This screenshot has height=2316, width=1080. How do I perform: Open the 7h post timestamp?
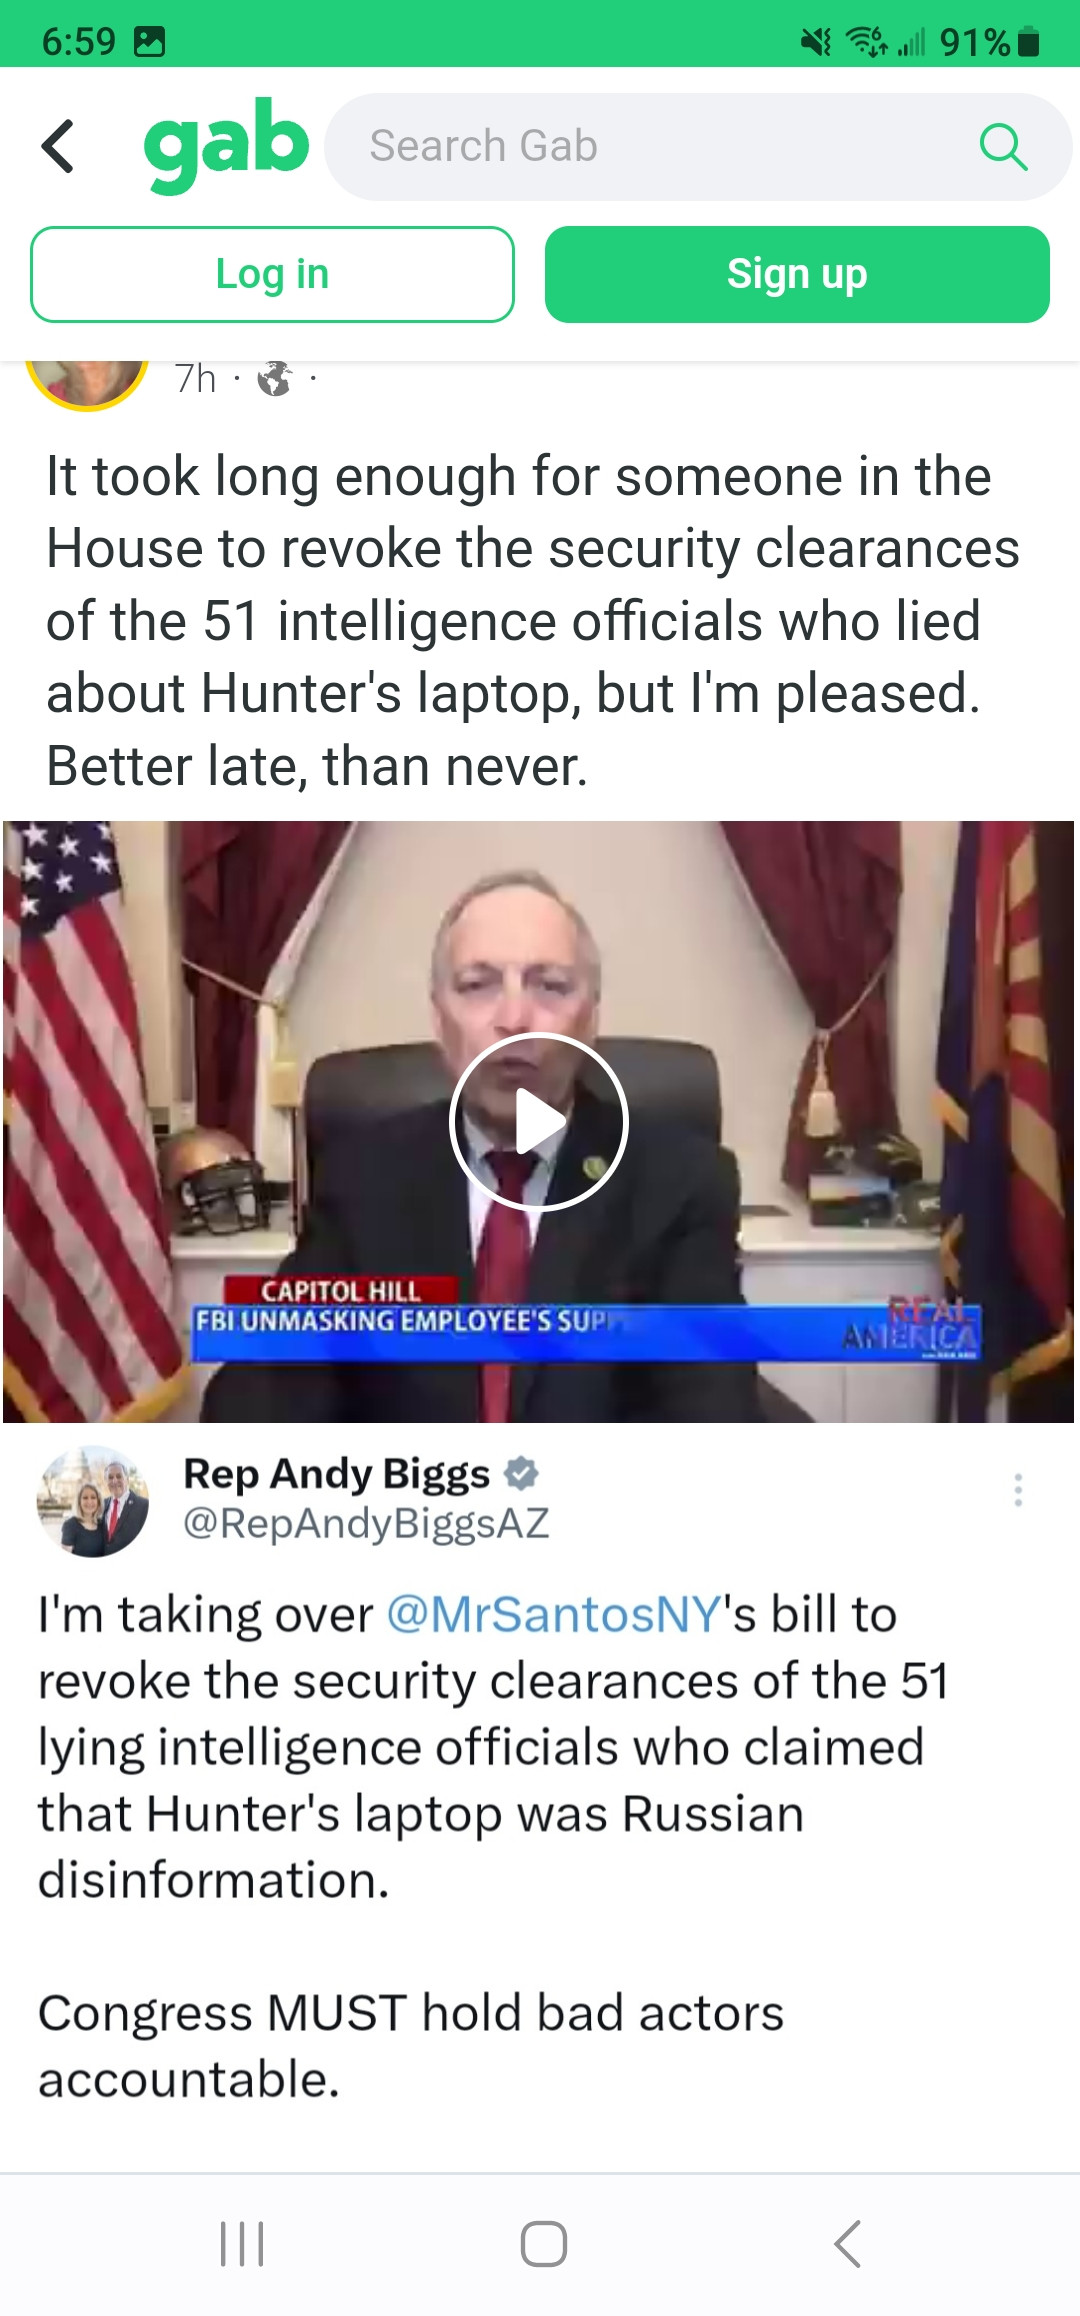[x=195, y=379]
